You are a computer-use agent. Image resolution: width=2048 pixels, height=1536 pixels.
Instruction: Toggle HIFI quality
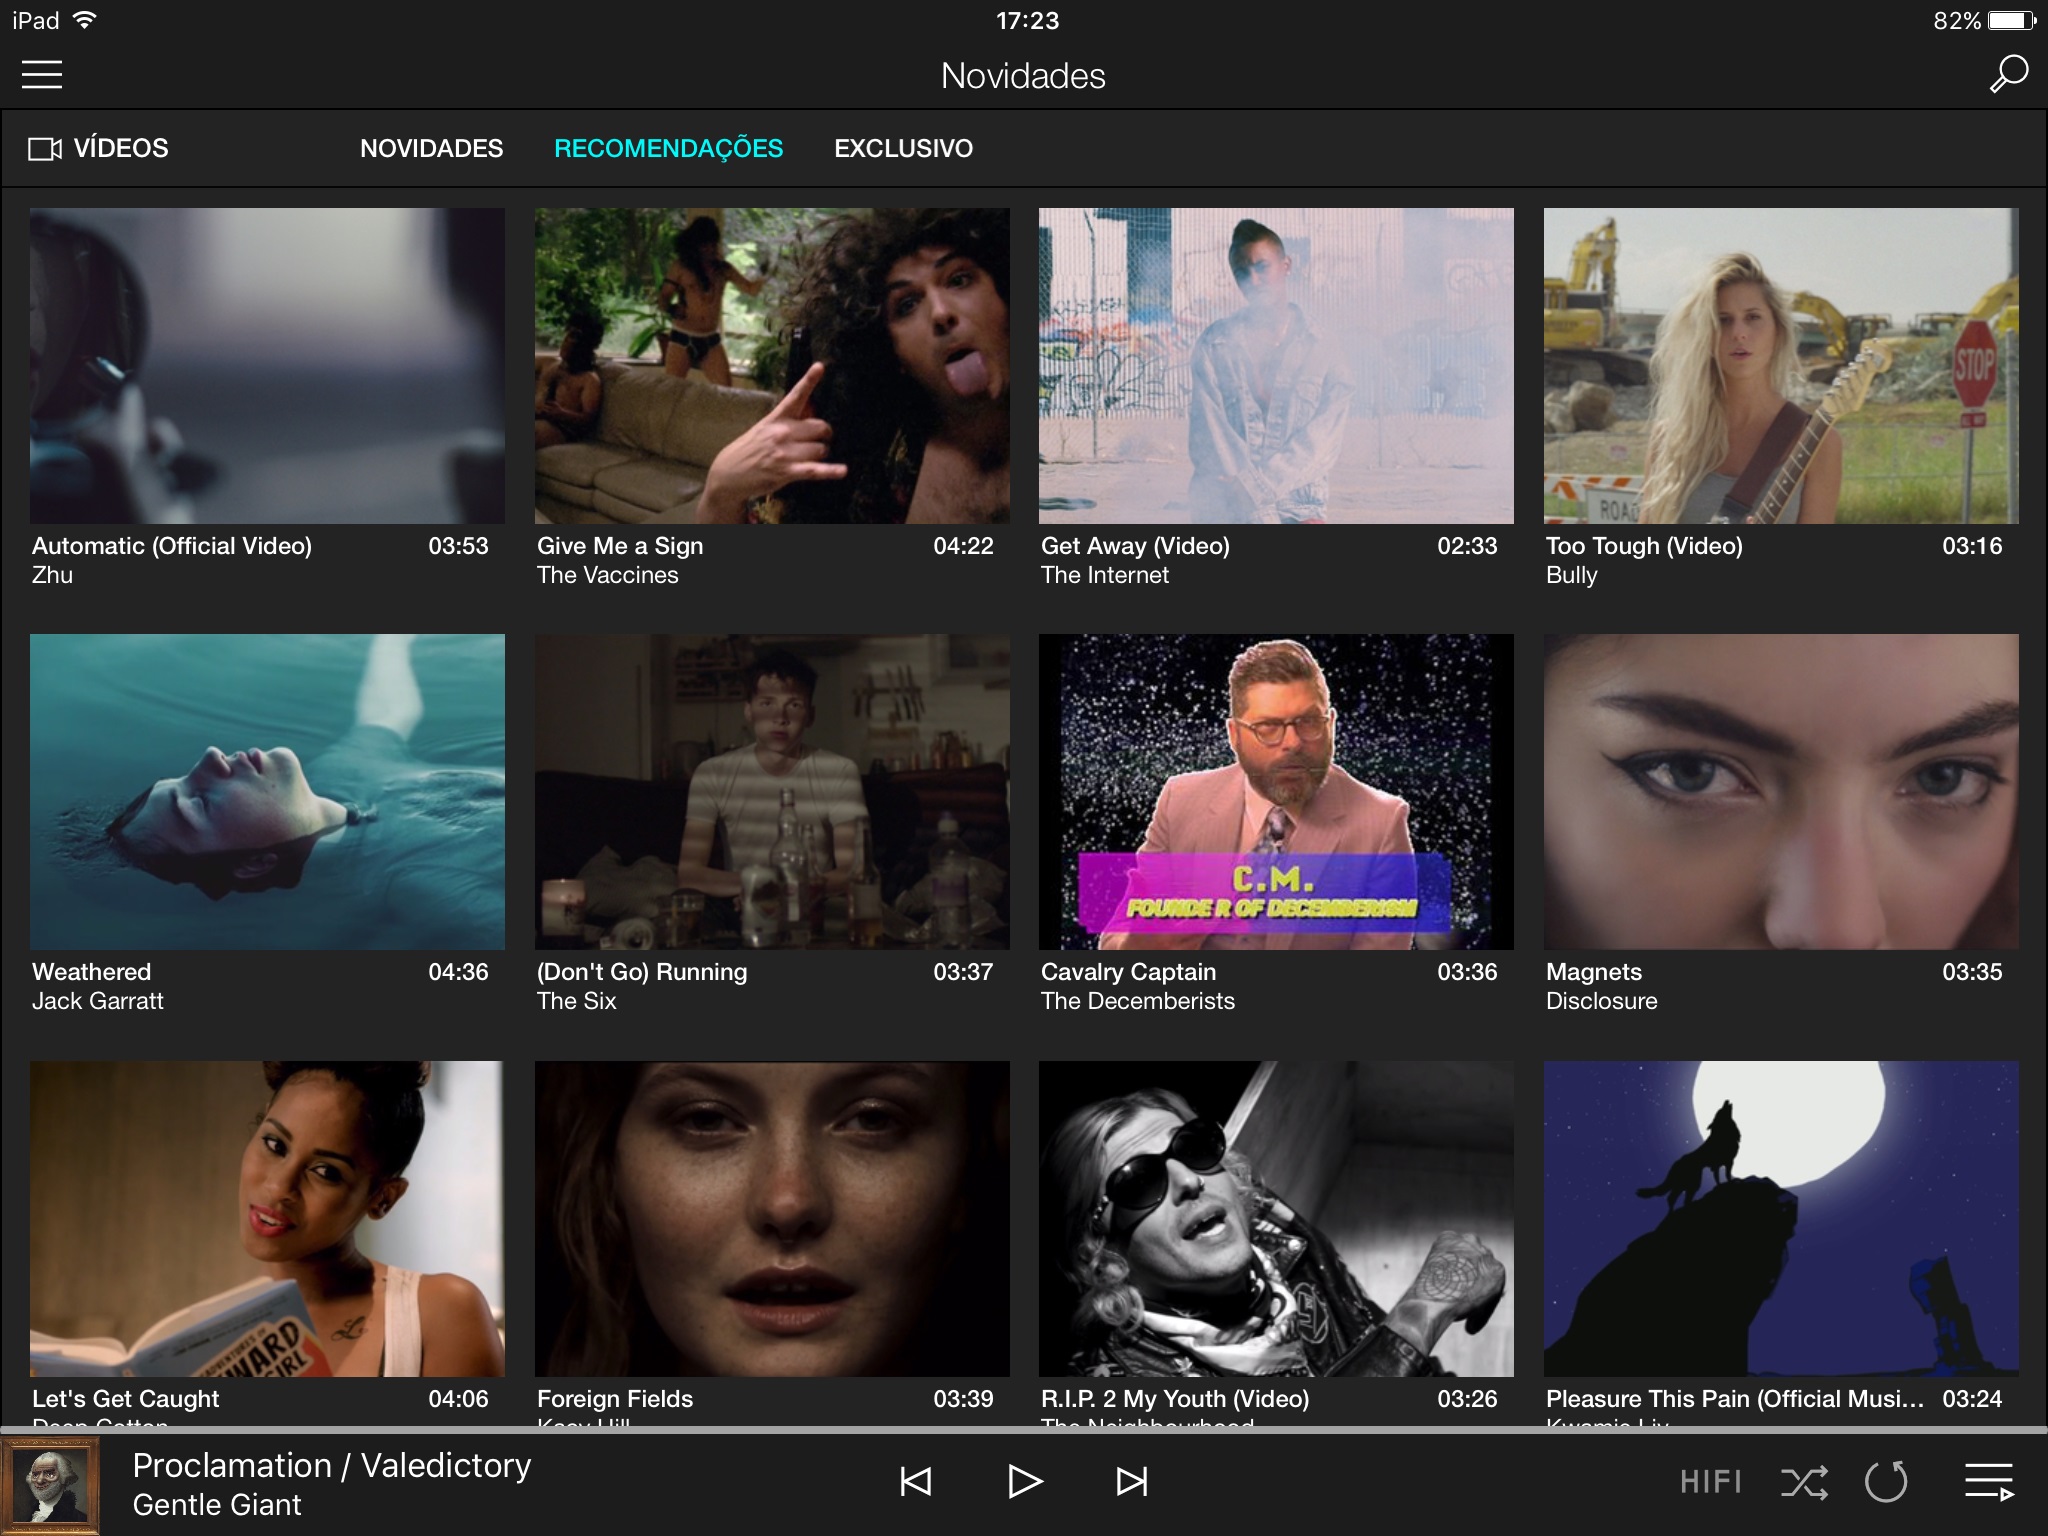(x=1711, y=1481)
